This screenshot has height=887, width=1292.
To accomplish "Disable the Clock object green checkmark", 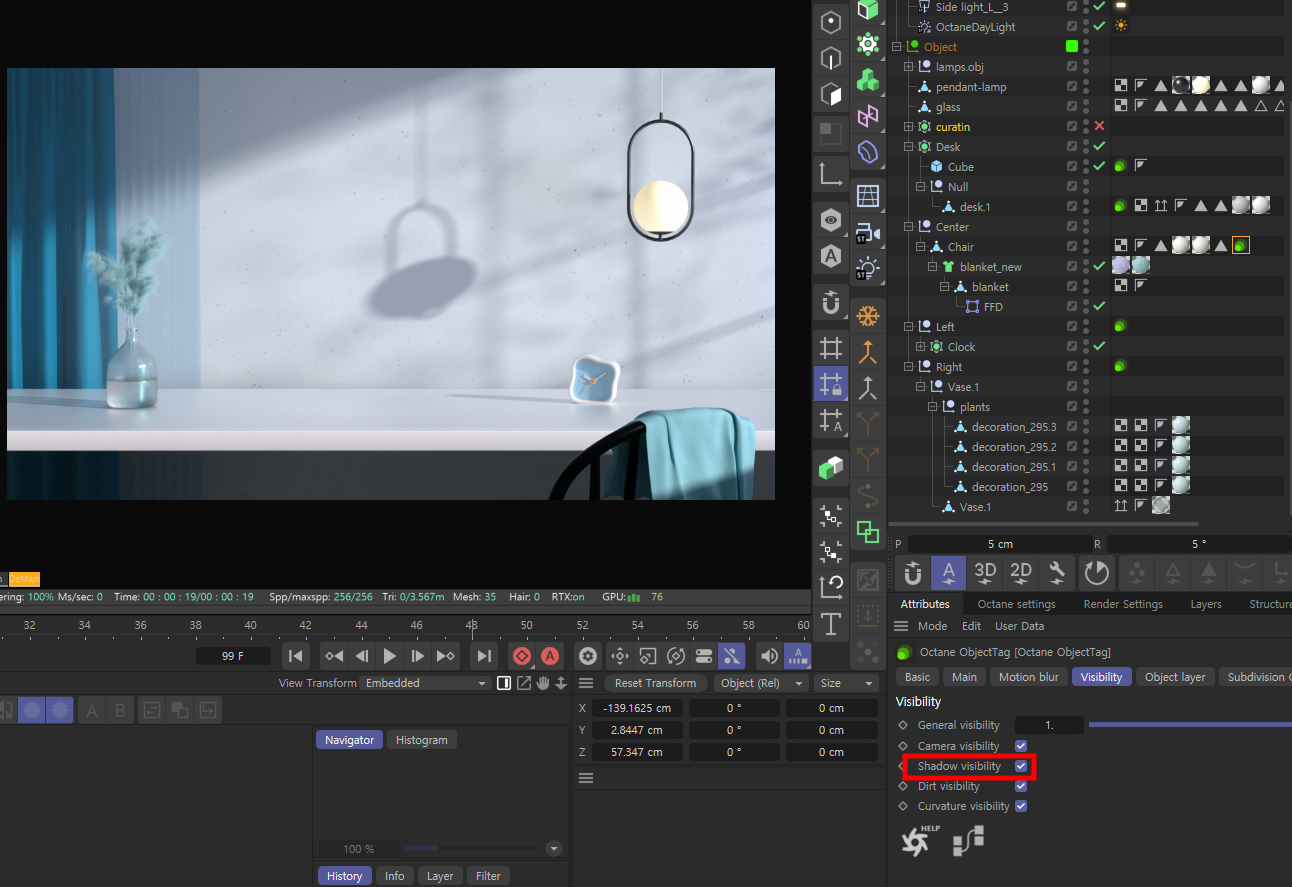I will (x=1099, y=347).
